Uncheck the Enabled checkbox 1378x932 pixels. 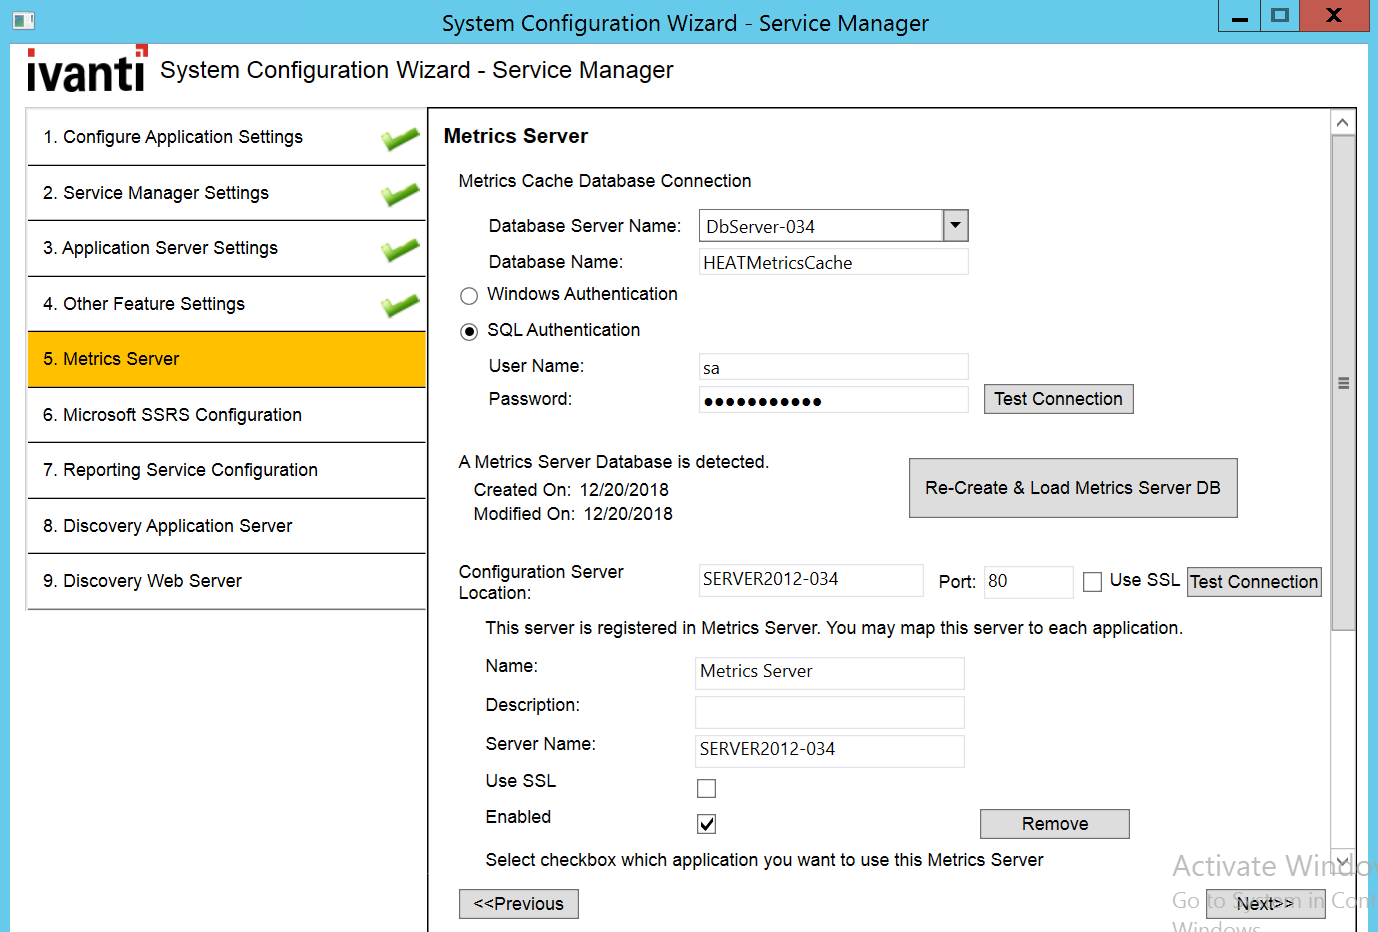pyautogui.click(x=706, y=823)
